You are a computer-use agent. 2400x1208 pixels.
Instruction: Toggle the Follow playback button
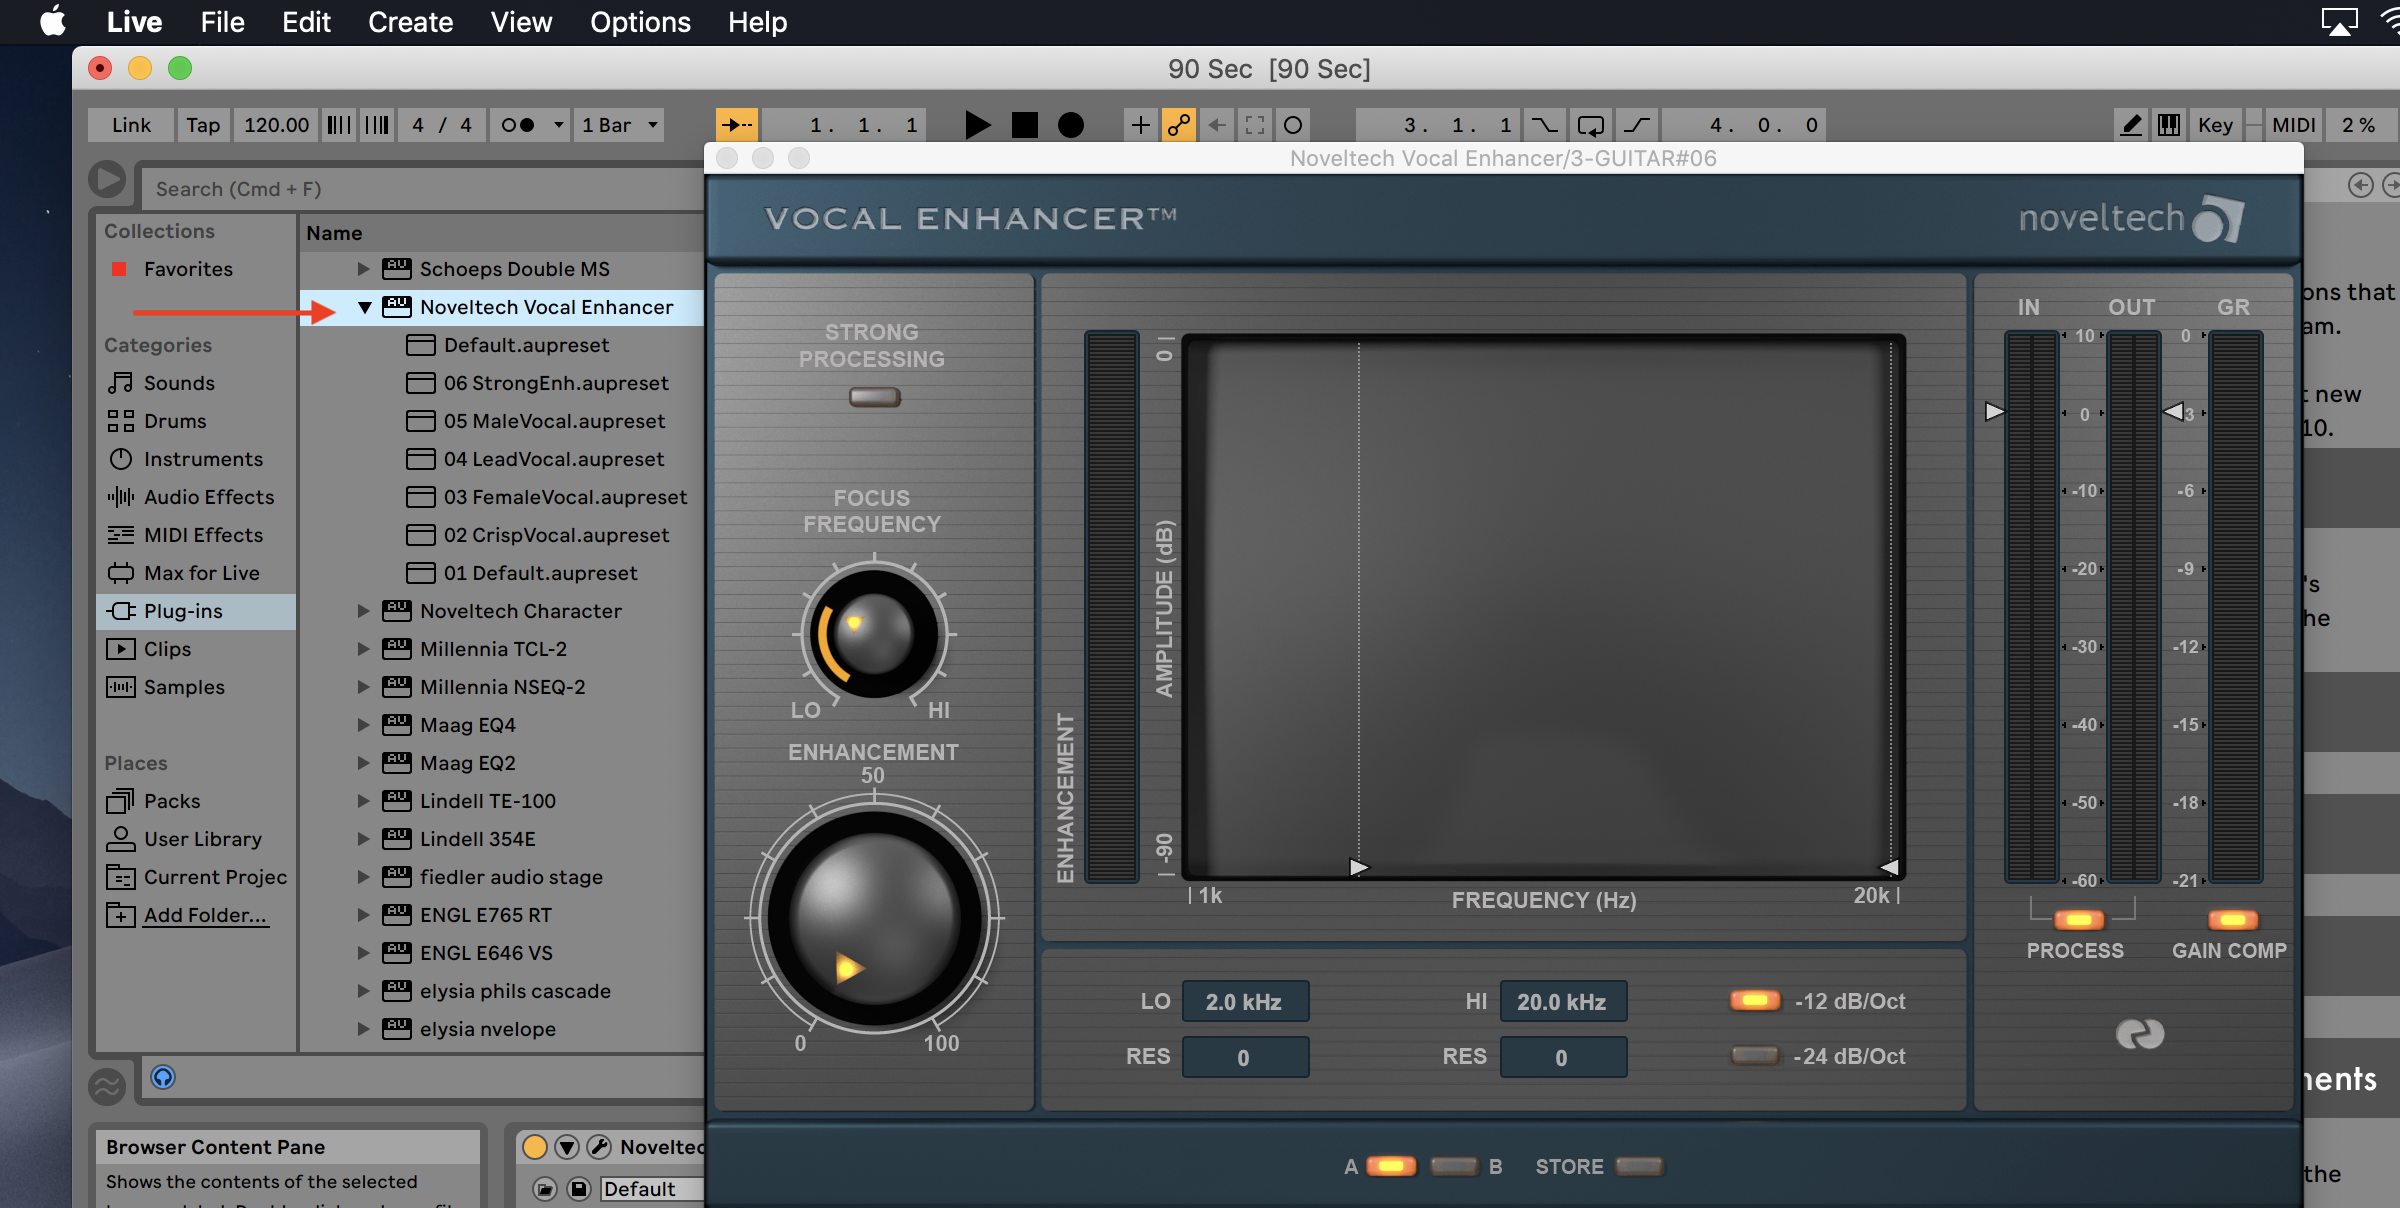[x=736, y=125]
